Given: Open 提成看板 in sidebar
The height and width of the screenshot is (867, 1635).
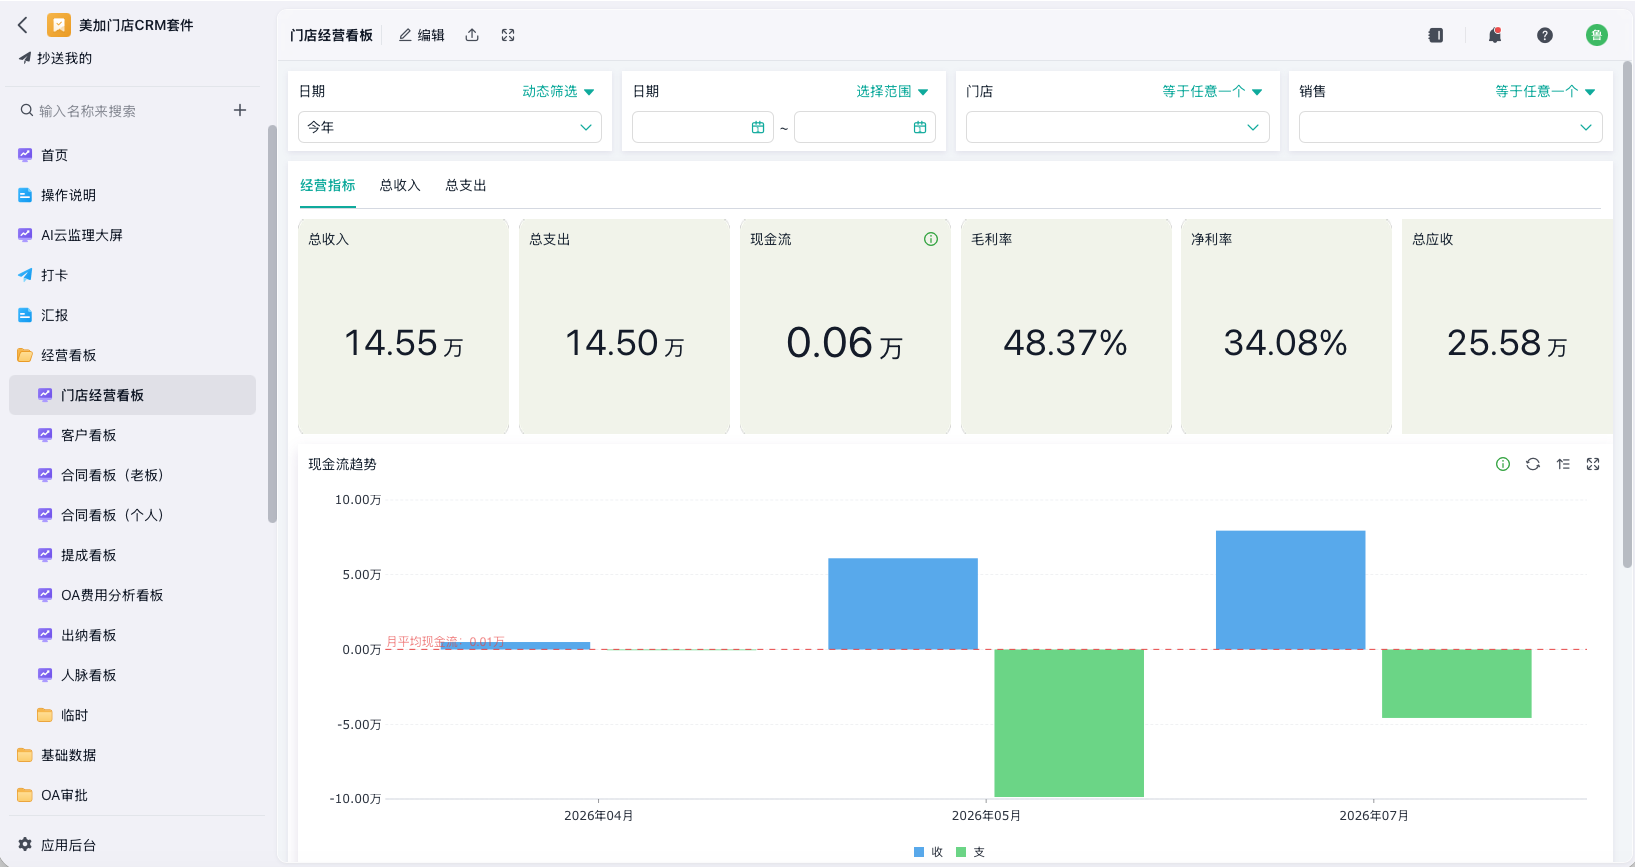Looking at the screenshot, I should (132, 555).
